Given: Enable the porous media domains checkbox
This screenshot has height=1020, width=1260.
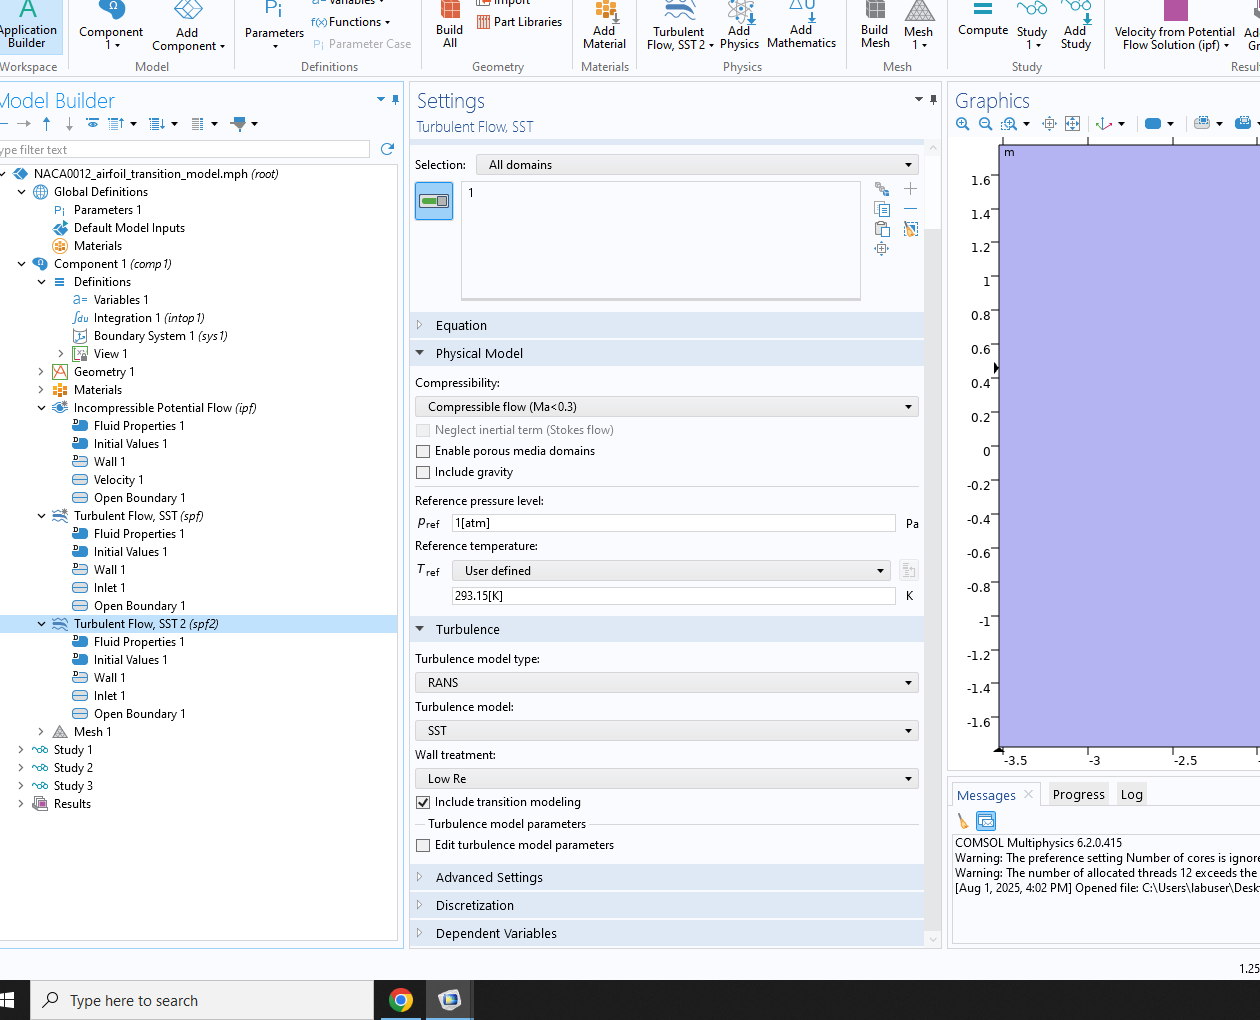Looking at the screenshot, I should tap(423, 451).
